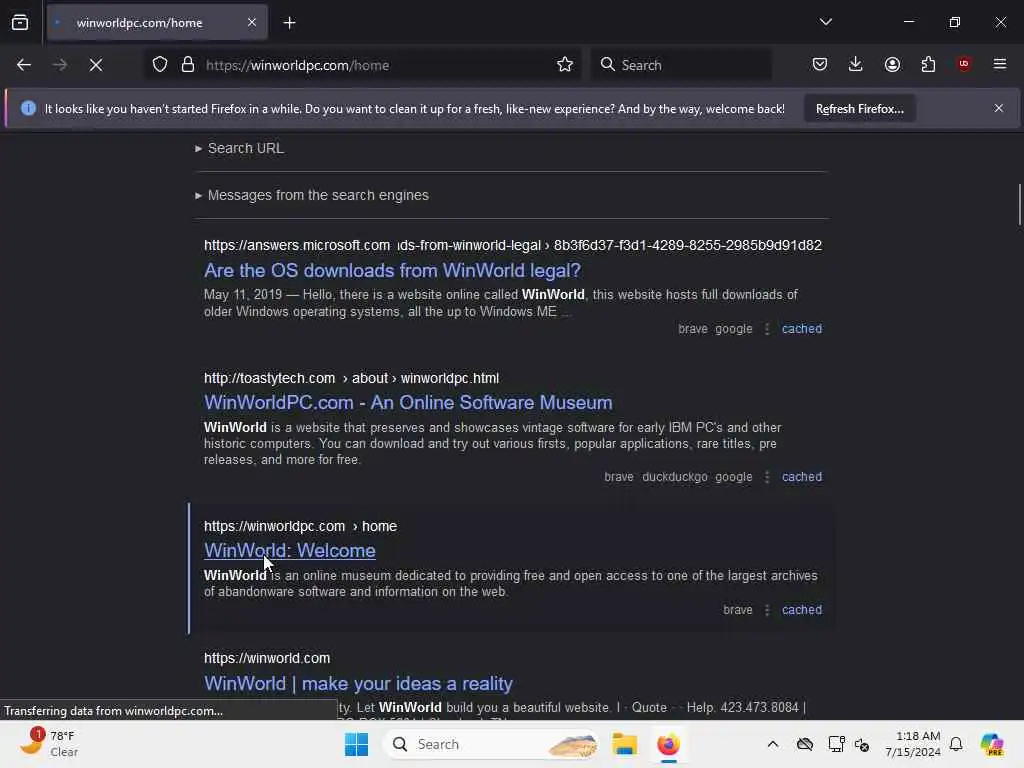Open options dots for WinWorld: Welcome result
Viewport: 1024px width, 768px height.
767,610
